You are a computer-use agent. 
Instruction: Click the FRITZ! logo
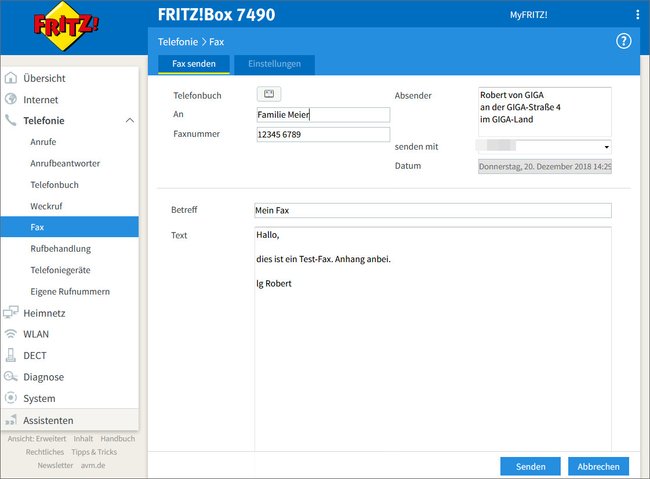(65, 26)
